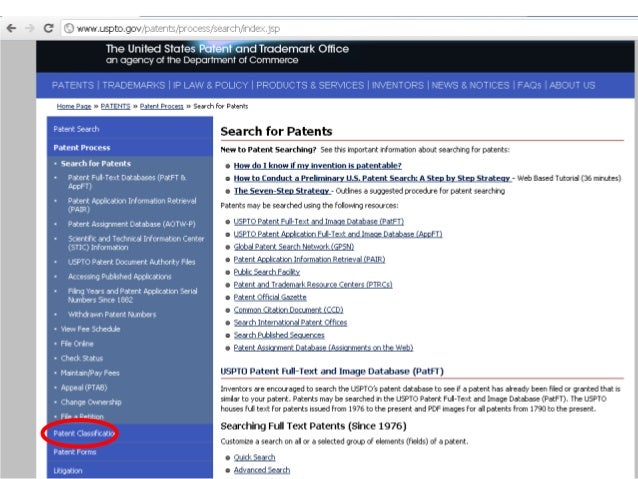Click the 'Search for Patents' page heading

(x=276, y=131)
